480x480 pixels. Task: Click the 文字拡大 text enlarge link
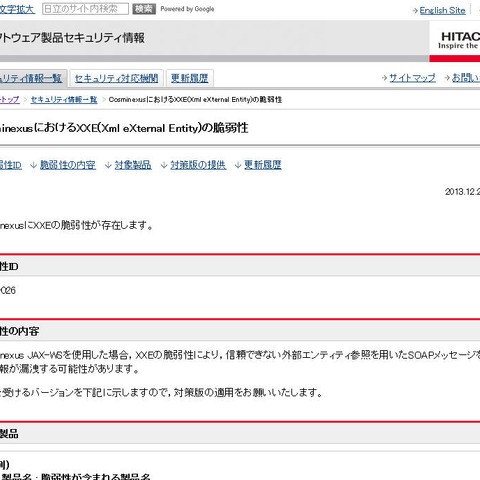point(17,9)
